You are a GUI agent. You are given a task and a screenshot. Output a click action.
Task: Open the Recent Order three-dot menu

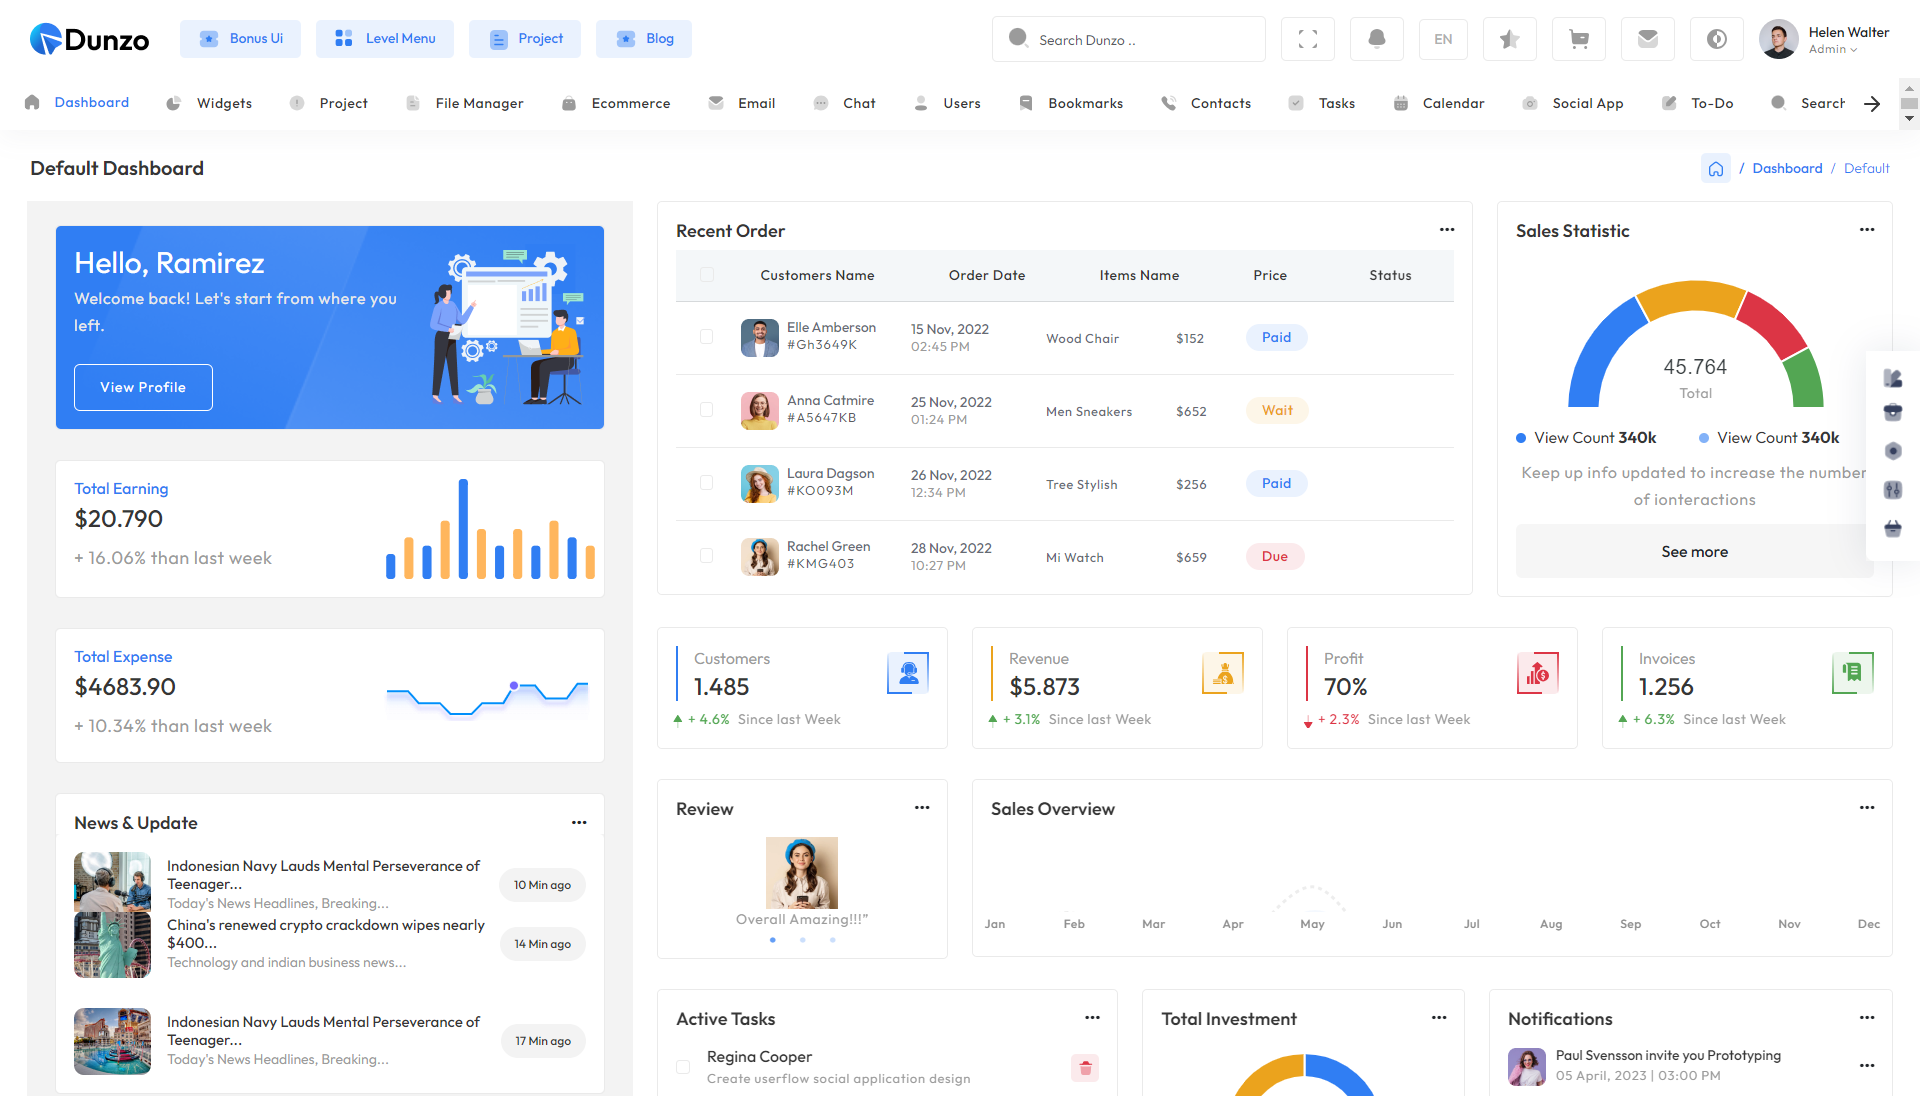[1446, 230]
